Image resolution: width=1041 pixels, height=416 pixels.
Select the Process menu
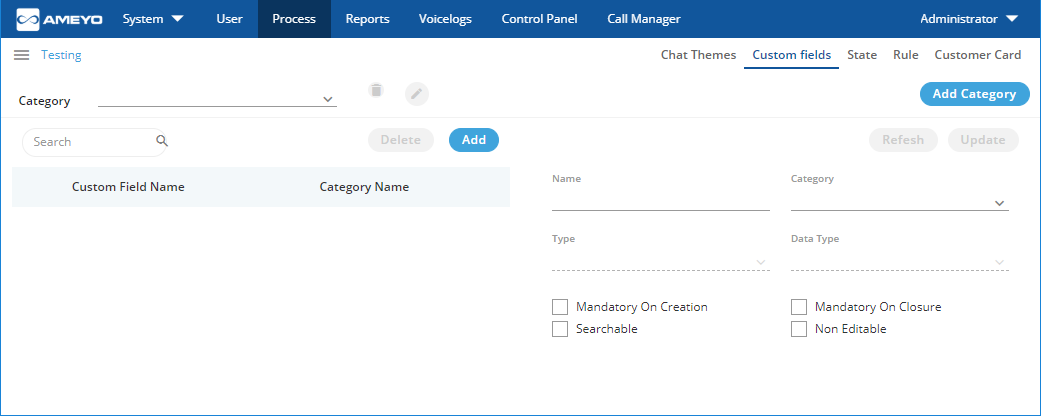click(x=294, y=19)
